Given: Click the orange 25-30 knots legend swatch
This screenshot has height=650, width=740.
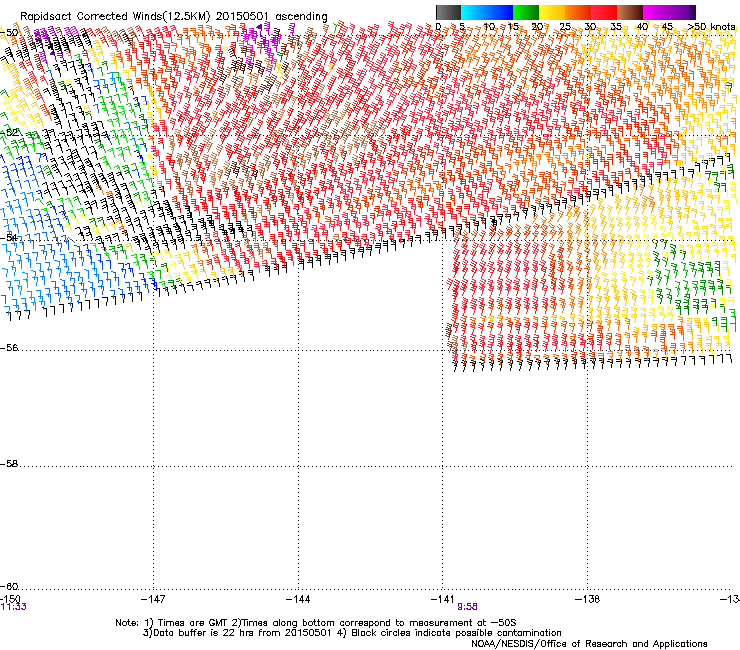Looking at the screenshot, I should point(578,12).
